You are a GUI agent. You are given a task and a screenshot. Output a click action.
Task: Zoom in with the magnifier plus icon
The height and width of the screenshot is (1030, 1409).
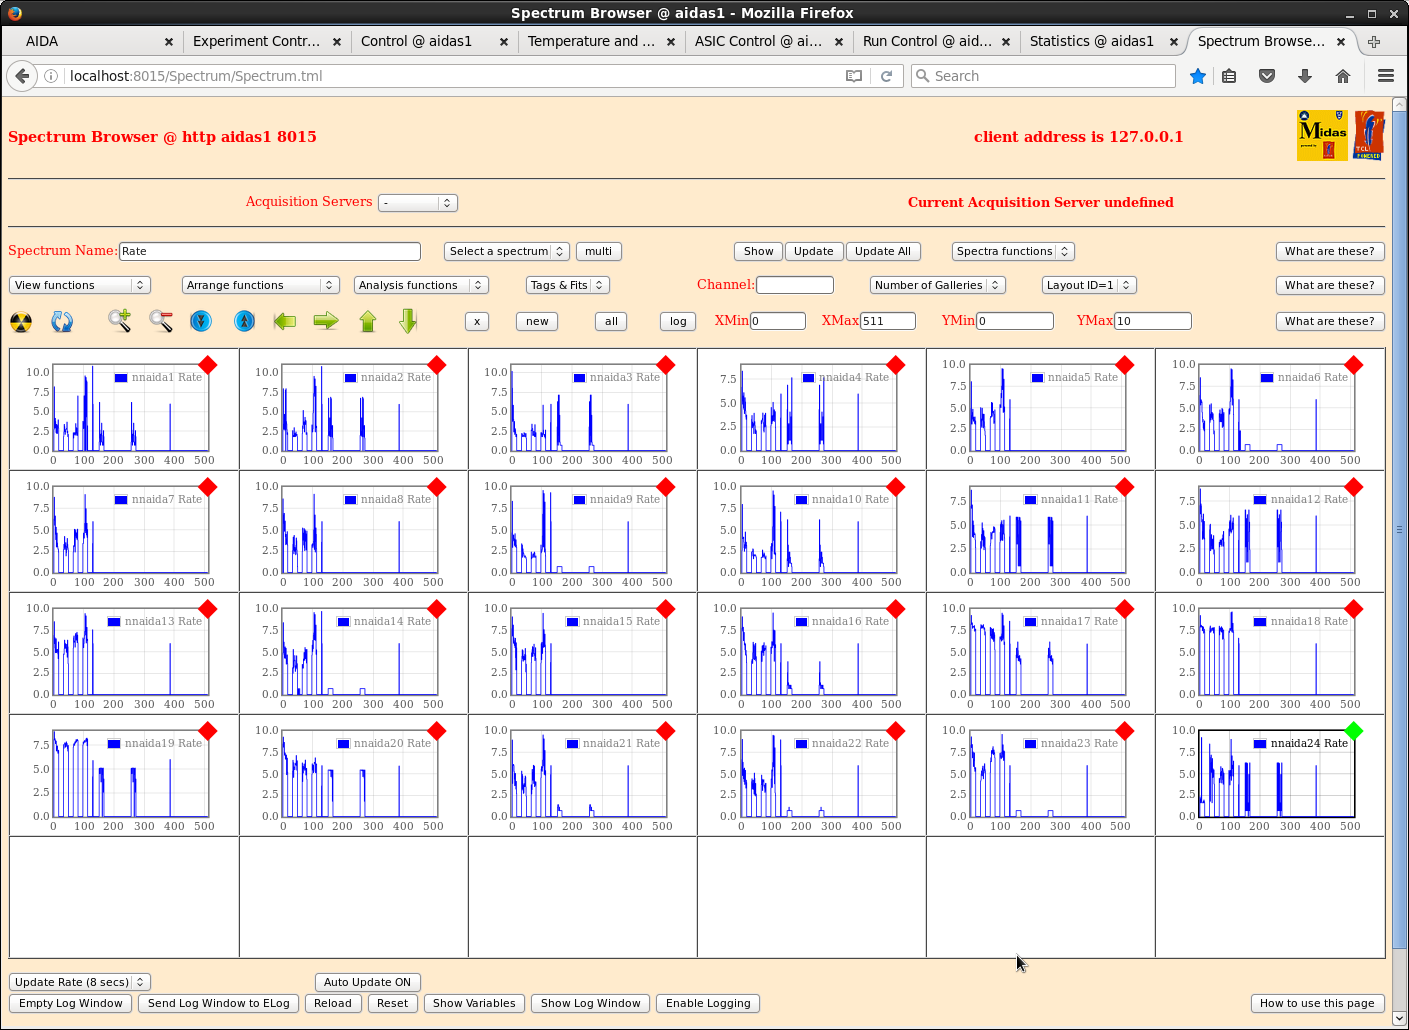coord(119,321)
